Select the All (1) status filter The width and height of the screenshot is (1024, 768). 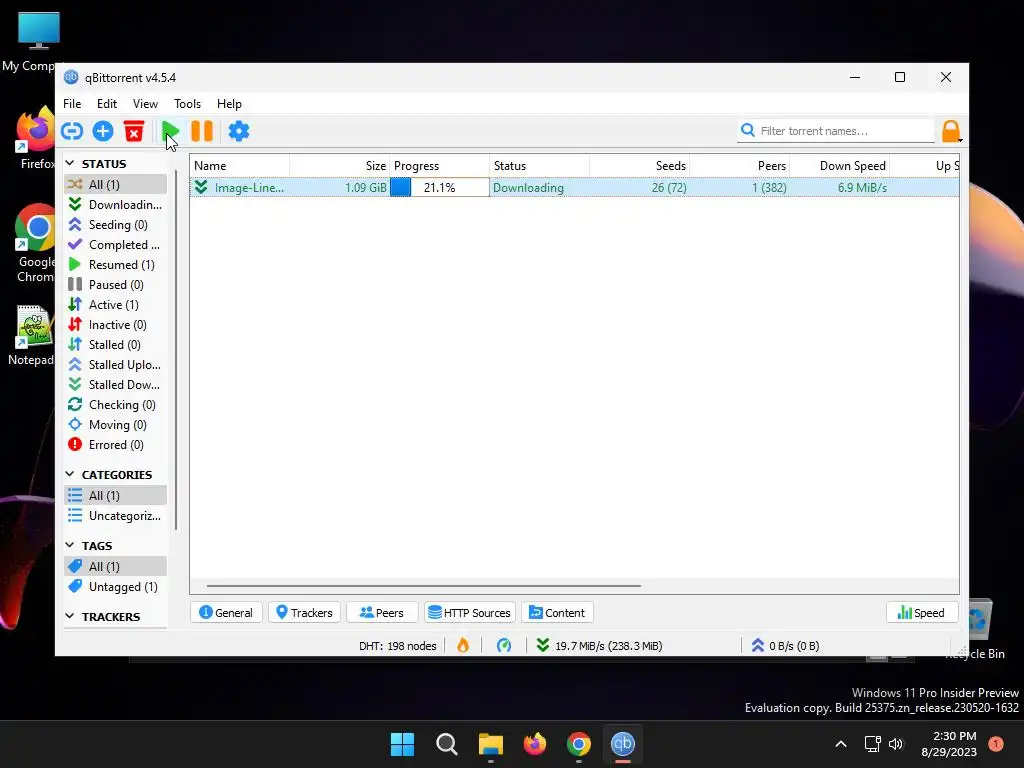pos(116,185)
